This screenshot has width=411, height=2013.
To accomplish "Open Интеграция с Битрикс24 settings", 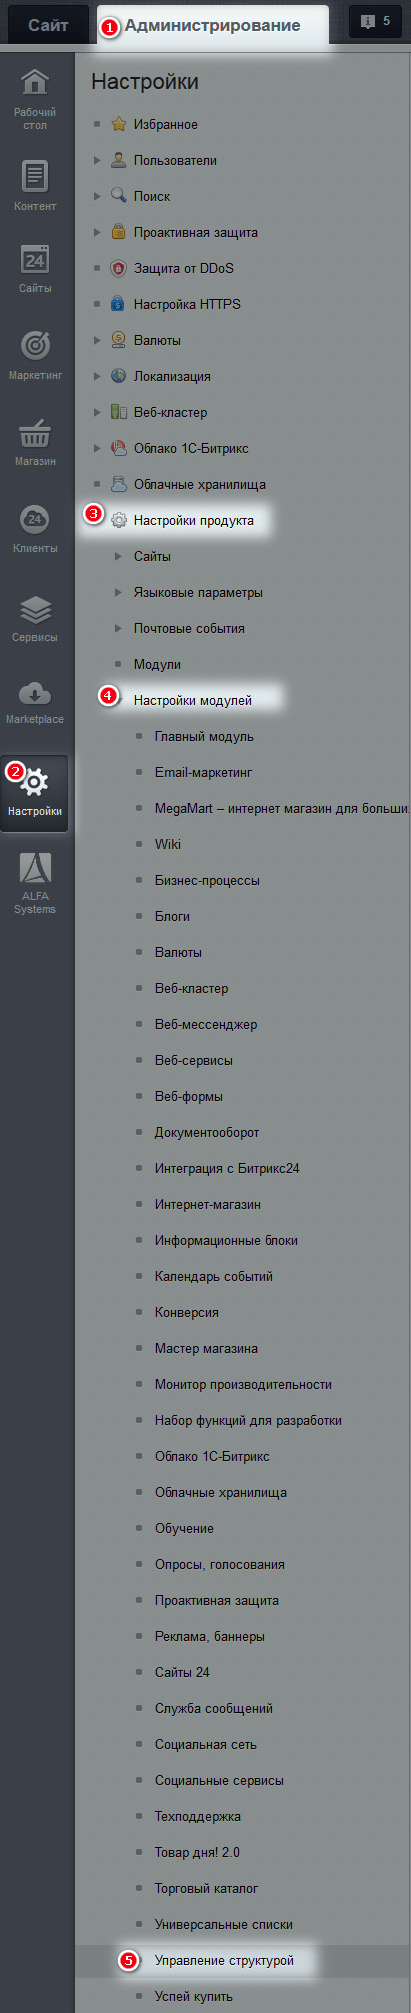I will pyautogui.click(x=227, y=1168).
